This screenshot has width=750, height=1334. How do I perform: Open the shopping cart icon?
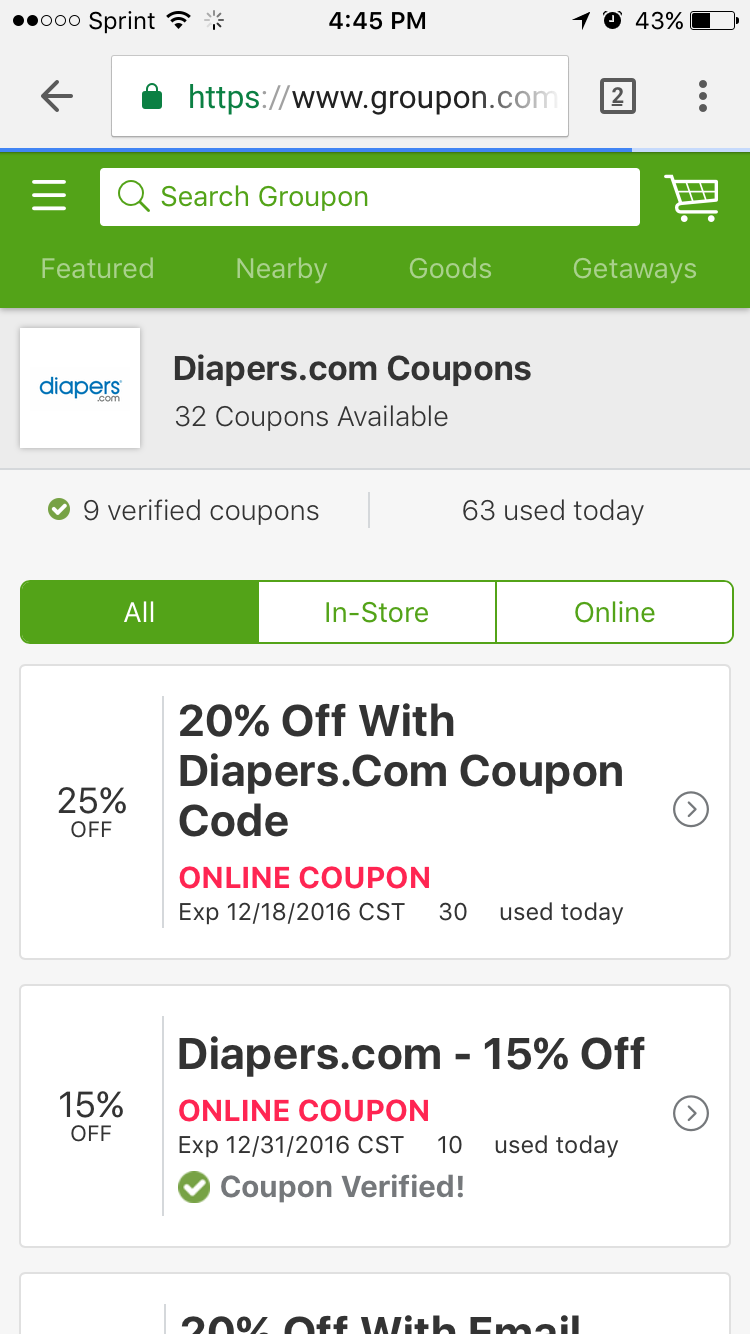[692, 197]
